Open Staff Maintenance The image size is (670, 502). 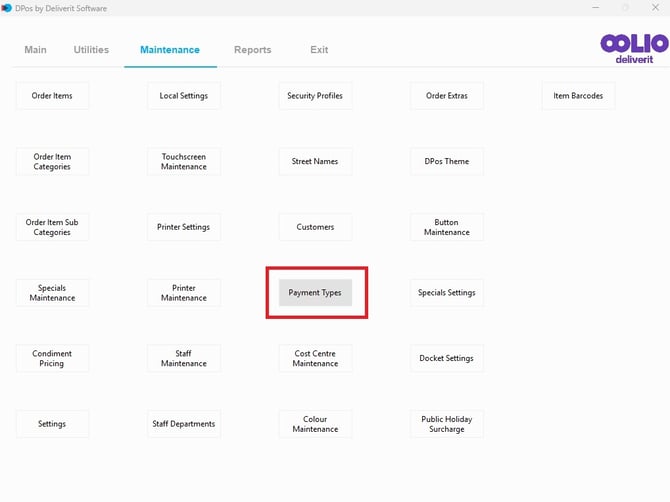click(184, 358)
